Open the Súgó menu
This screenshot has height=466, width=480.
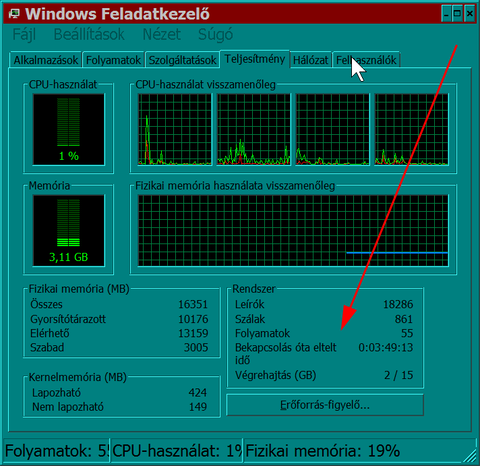(215, 35)
